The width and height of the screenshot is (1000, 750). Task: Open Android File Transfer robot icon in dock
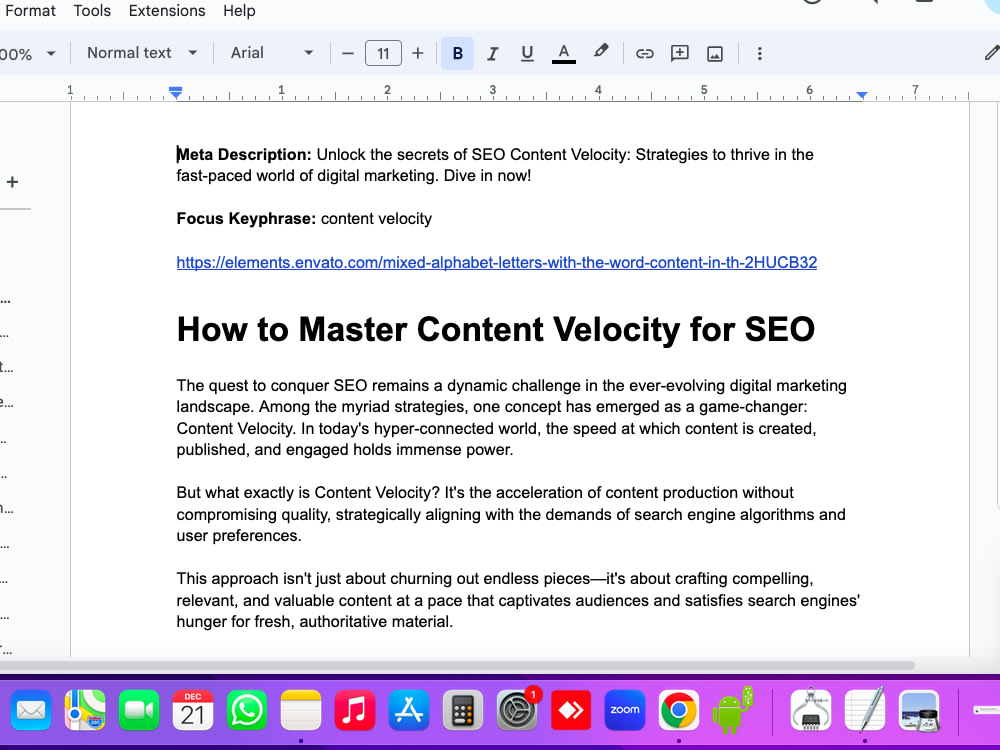732,710
